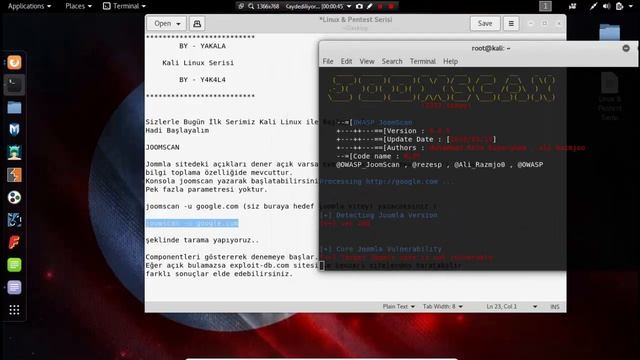This screenshot has width=640, height=360.
Task: Click the recorder camera snapshot icon
Action: click(x=359, y=6)
